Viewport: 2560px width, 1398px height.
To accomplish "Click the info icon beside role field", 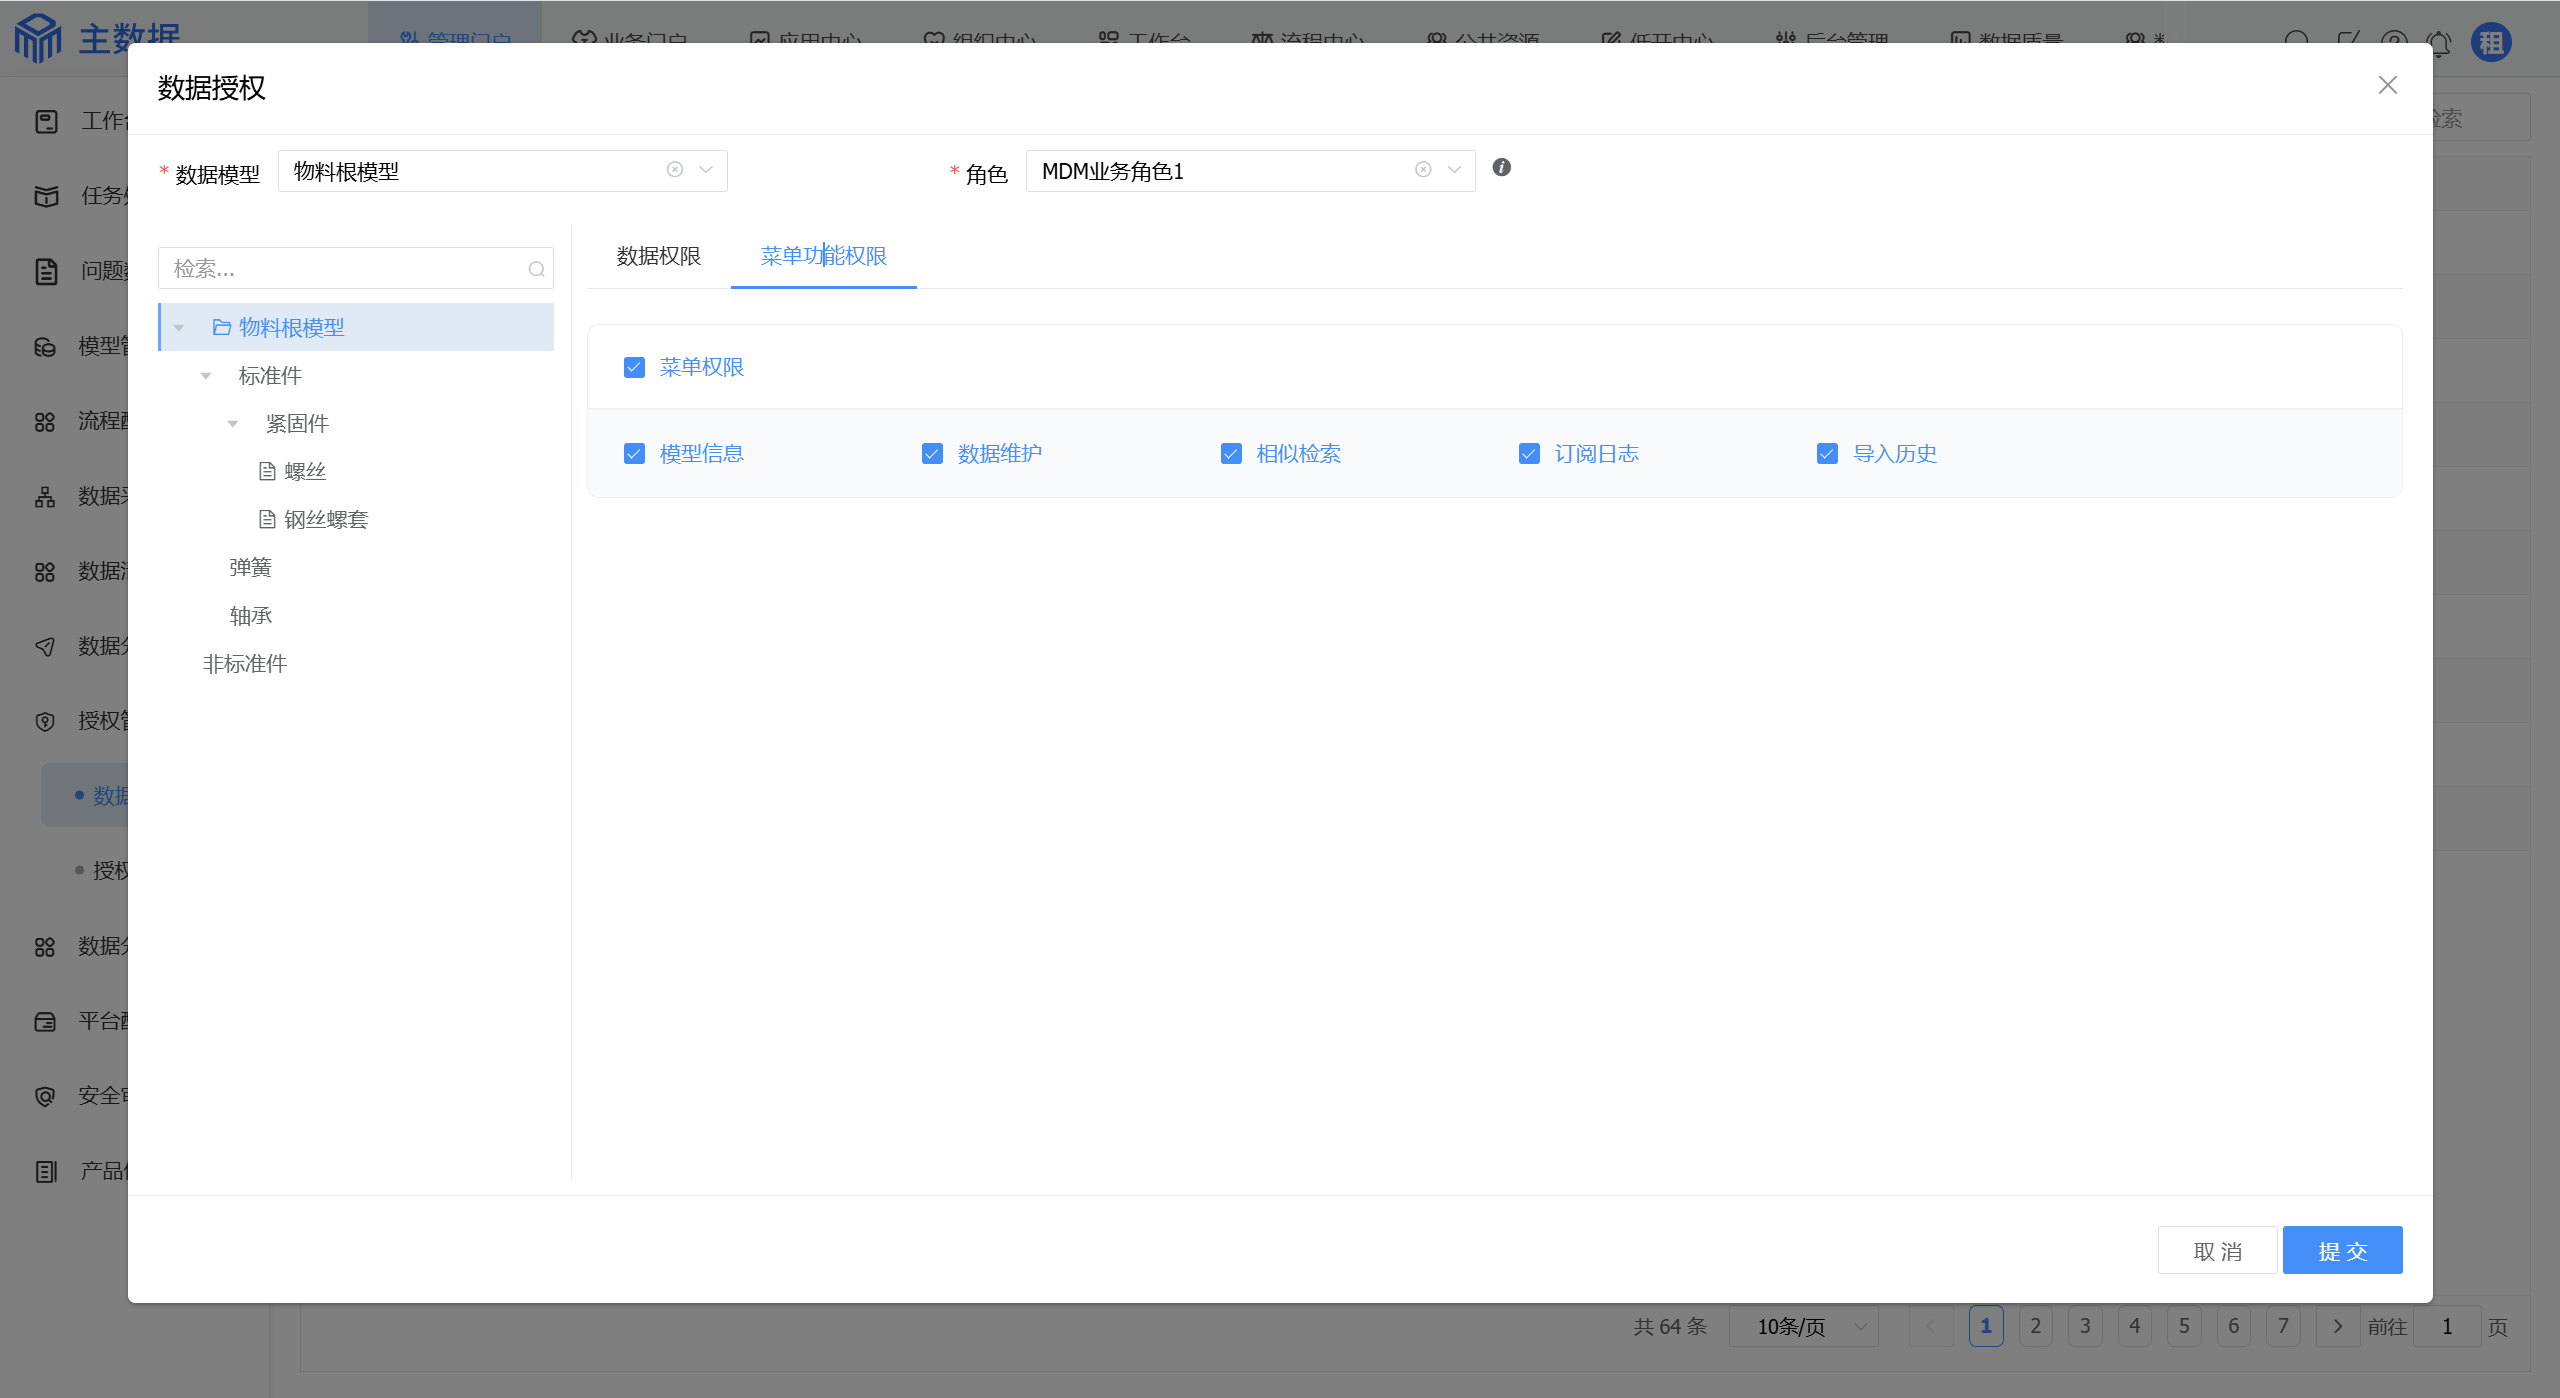I will pyautogui.click(x=1501, y=168).
